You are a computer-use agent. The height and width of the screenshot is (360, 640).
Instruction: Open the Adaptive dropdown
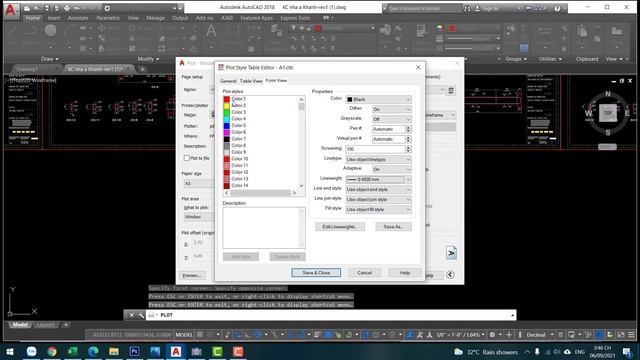click(391, 169)
